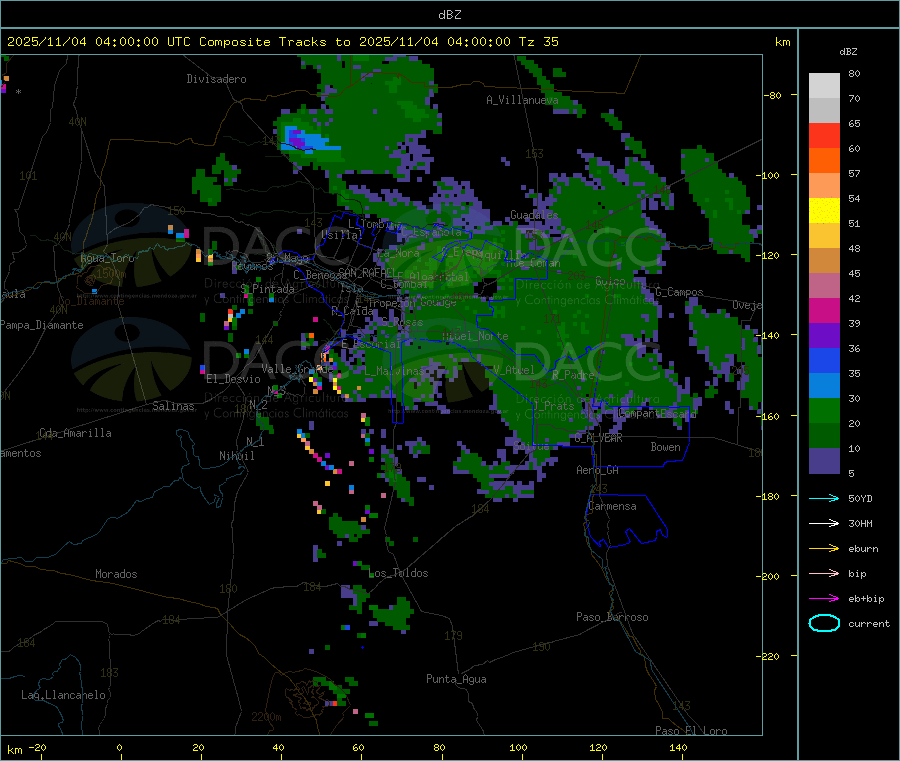
Task: Select the 5 dBZ purple color swatch
Action: 824,461
